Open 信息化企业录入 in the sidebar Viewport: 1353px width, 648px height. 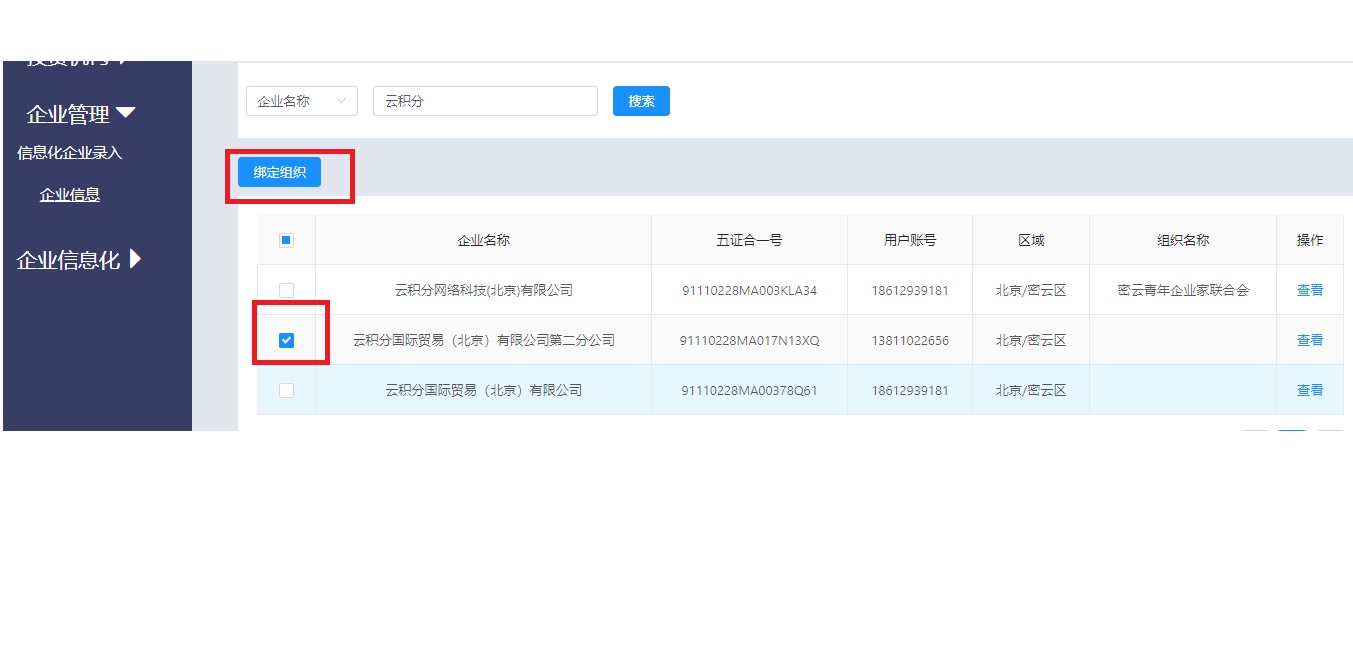70,153
